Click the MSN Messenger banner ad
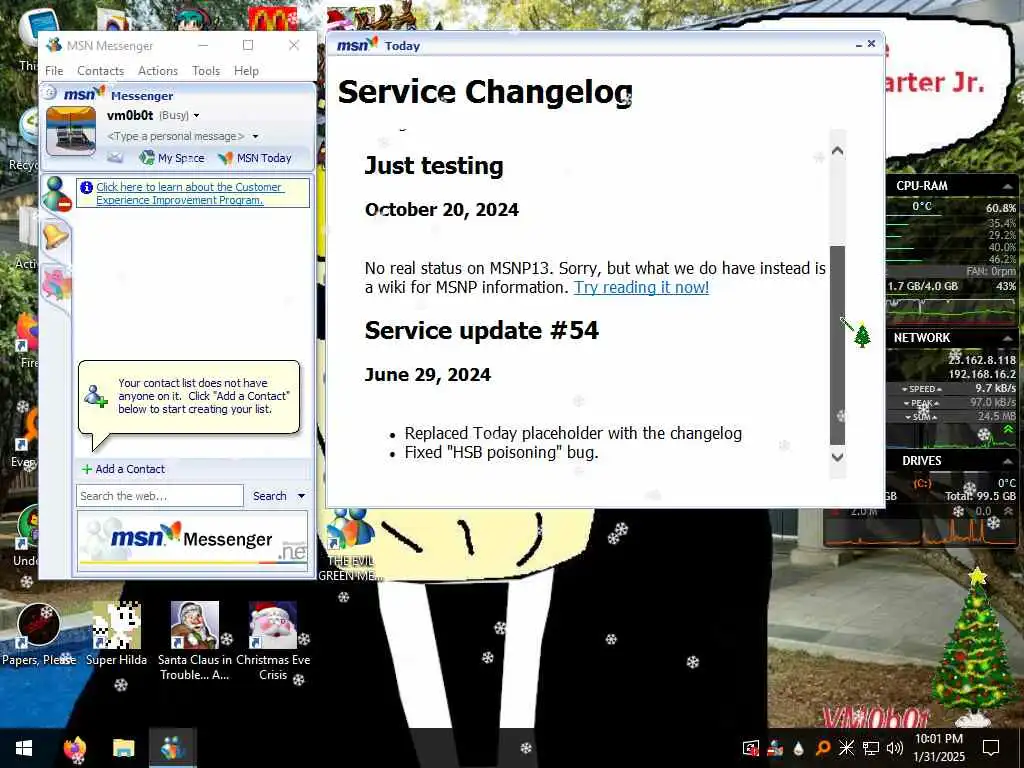This screenshot has width=1024, height=768. click(193, 541)
